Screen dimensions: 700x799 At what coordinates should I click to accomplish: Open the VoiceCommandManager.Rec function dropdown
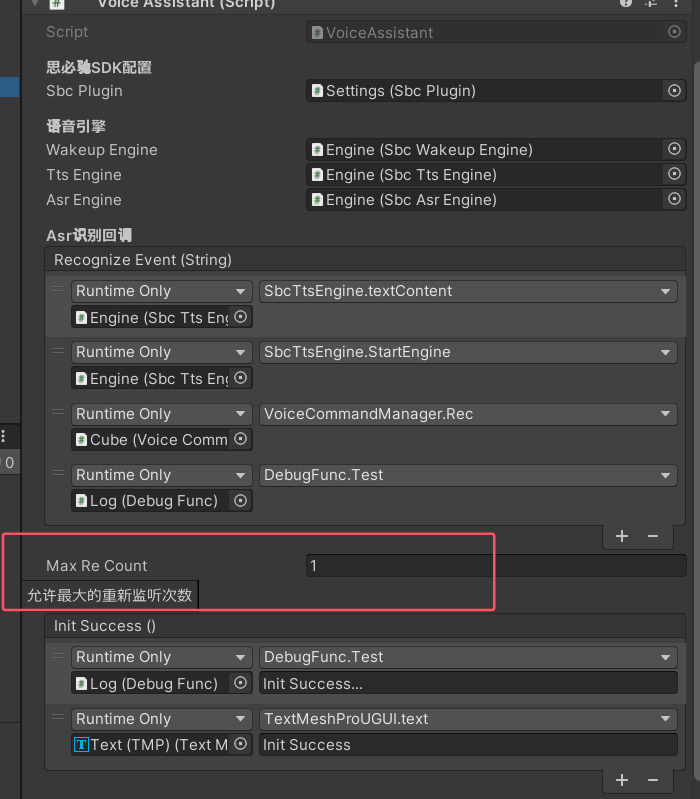tap(468, 414)
